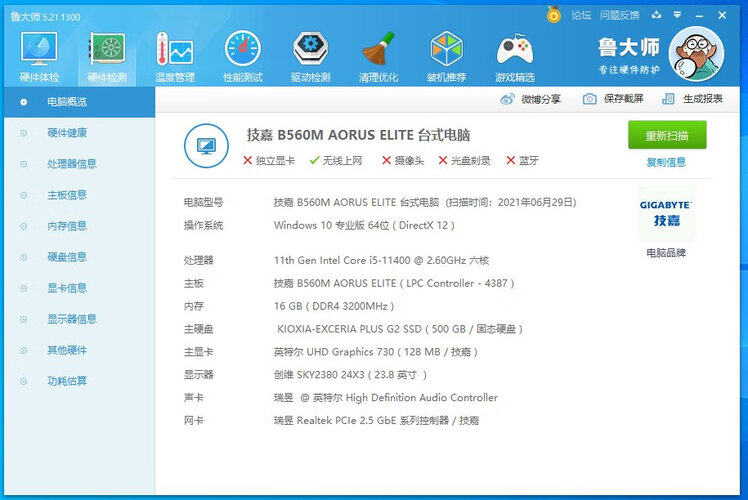
Task: Select 主板信息 in the sidebar
Action: tap(79, 195)
